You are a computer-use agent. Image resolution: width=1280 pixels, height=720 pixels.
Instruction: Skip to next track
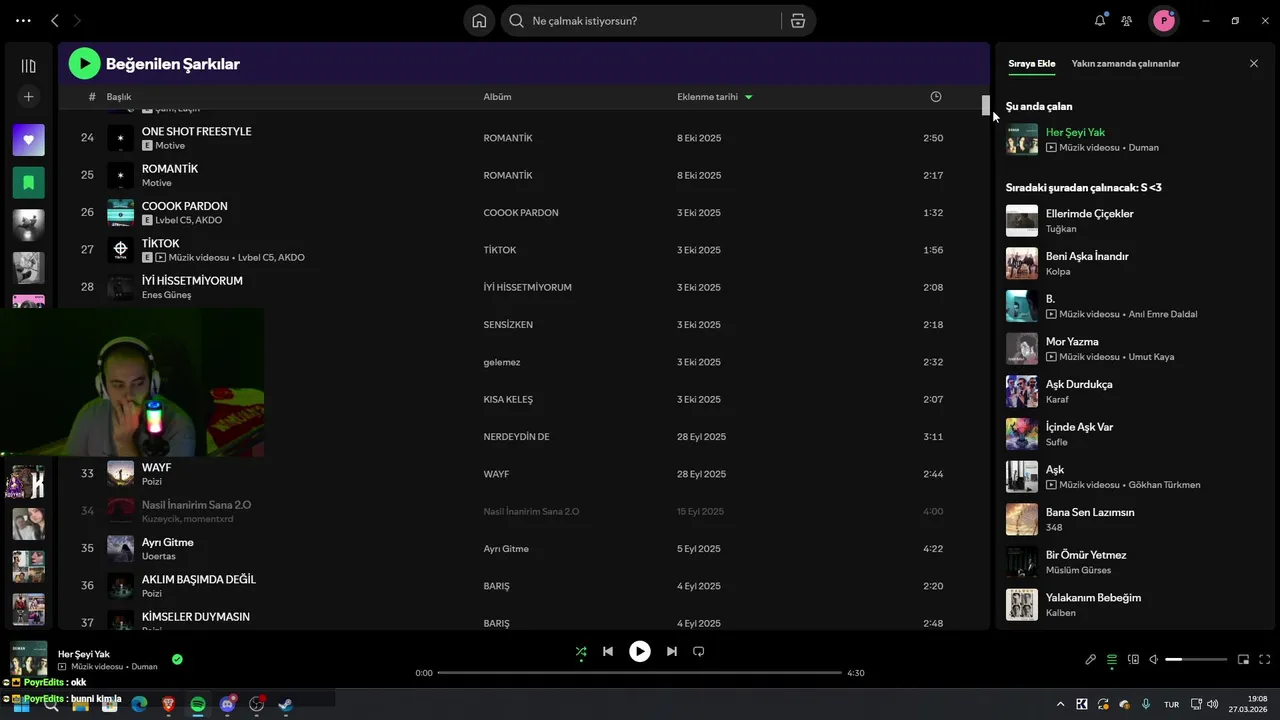pos(672,651)
